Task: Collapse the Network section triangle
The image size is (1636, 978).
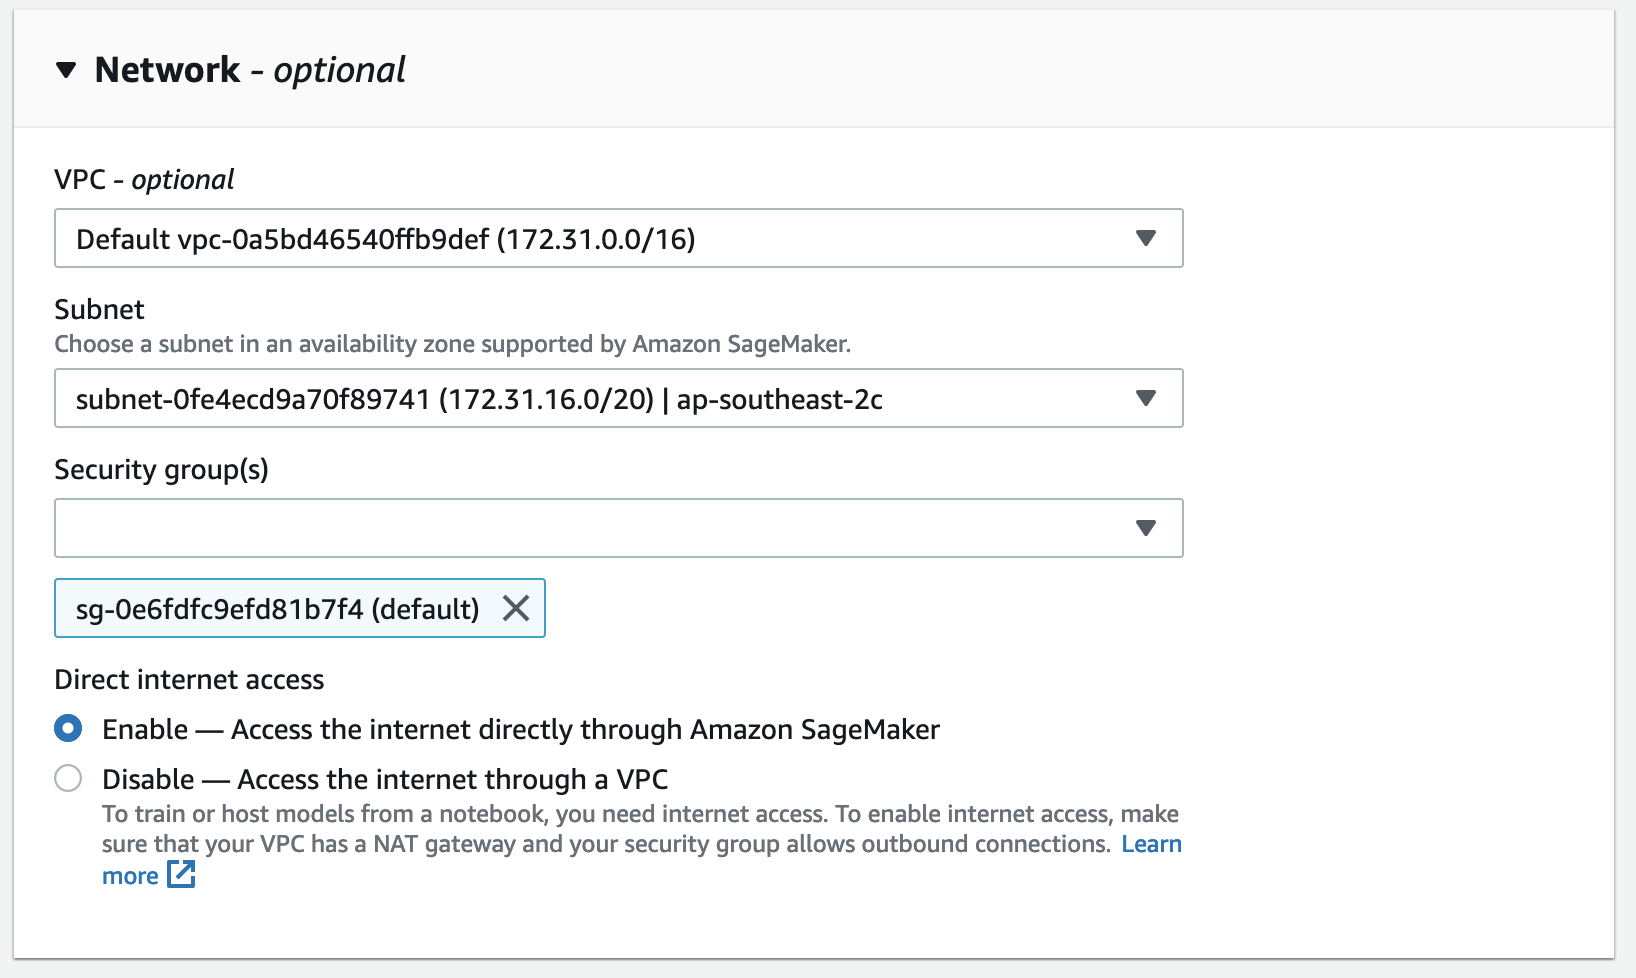Action: click(x=66, y=70)
